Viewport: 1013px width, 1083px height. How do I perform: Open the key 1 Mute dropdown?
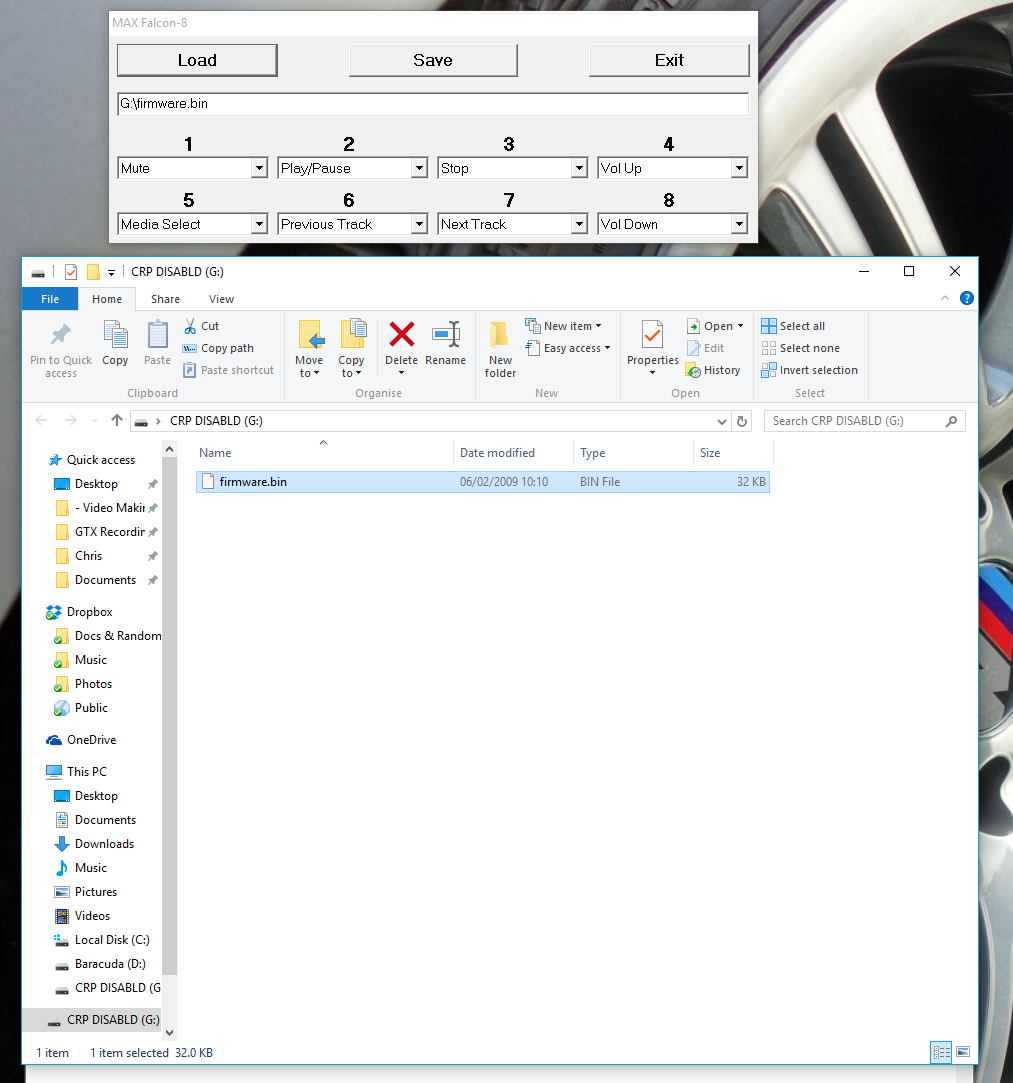click(259, 168)
